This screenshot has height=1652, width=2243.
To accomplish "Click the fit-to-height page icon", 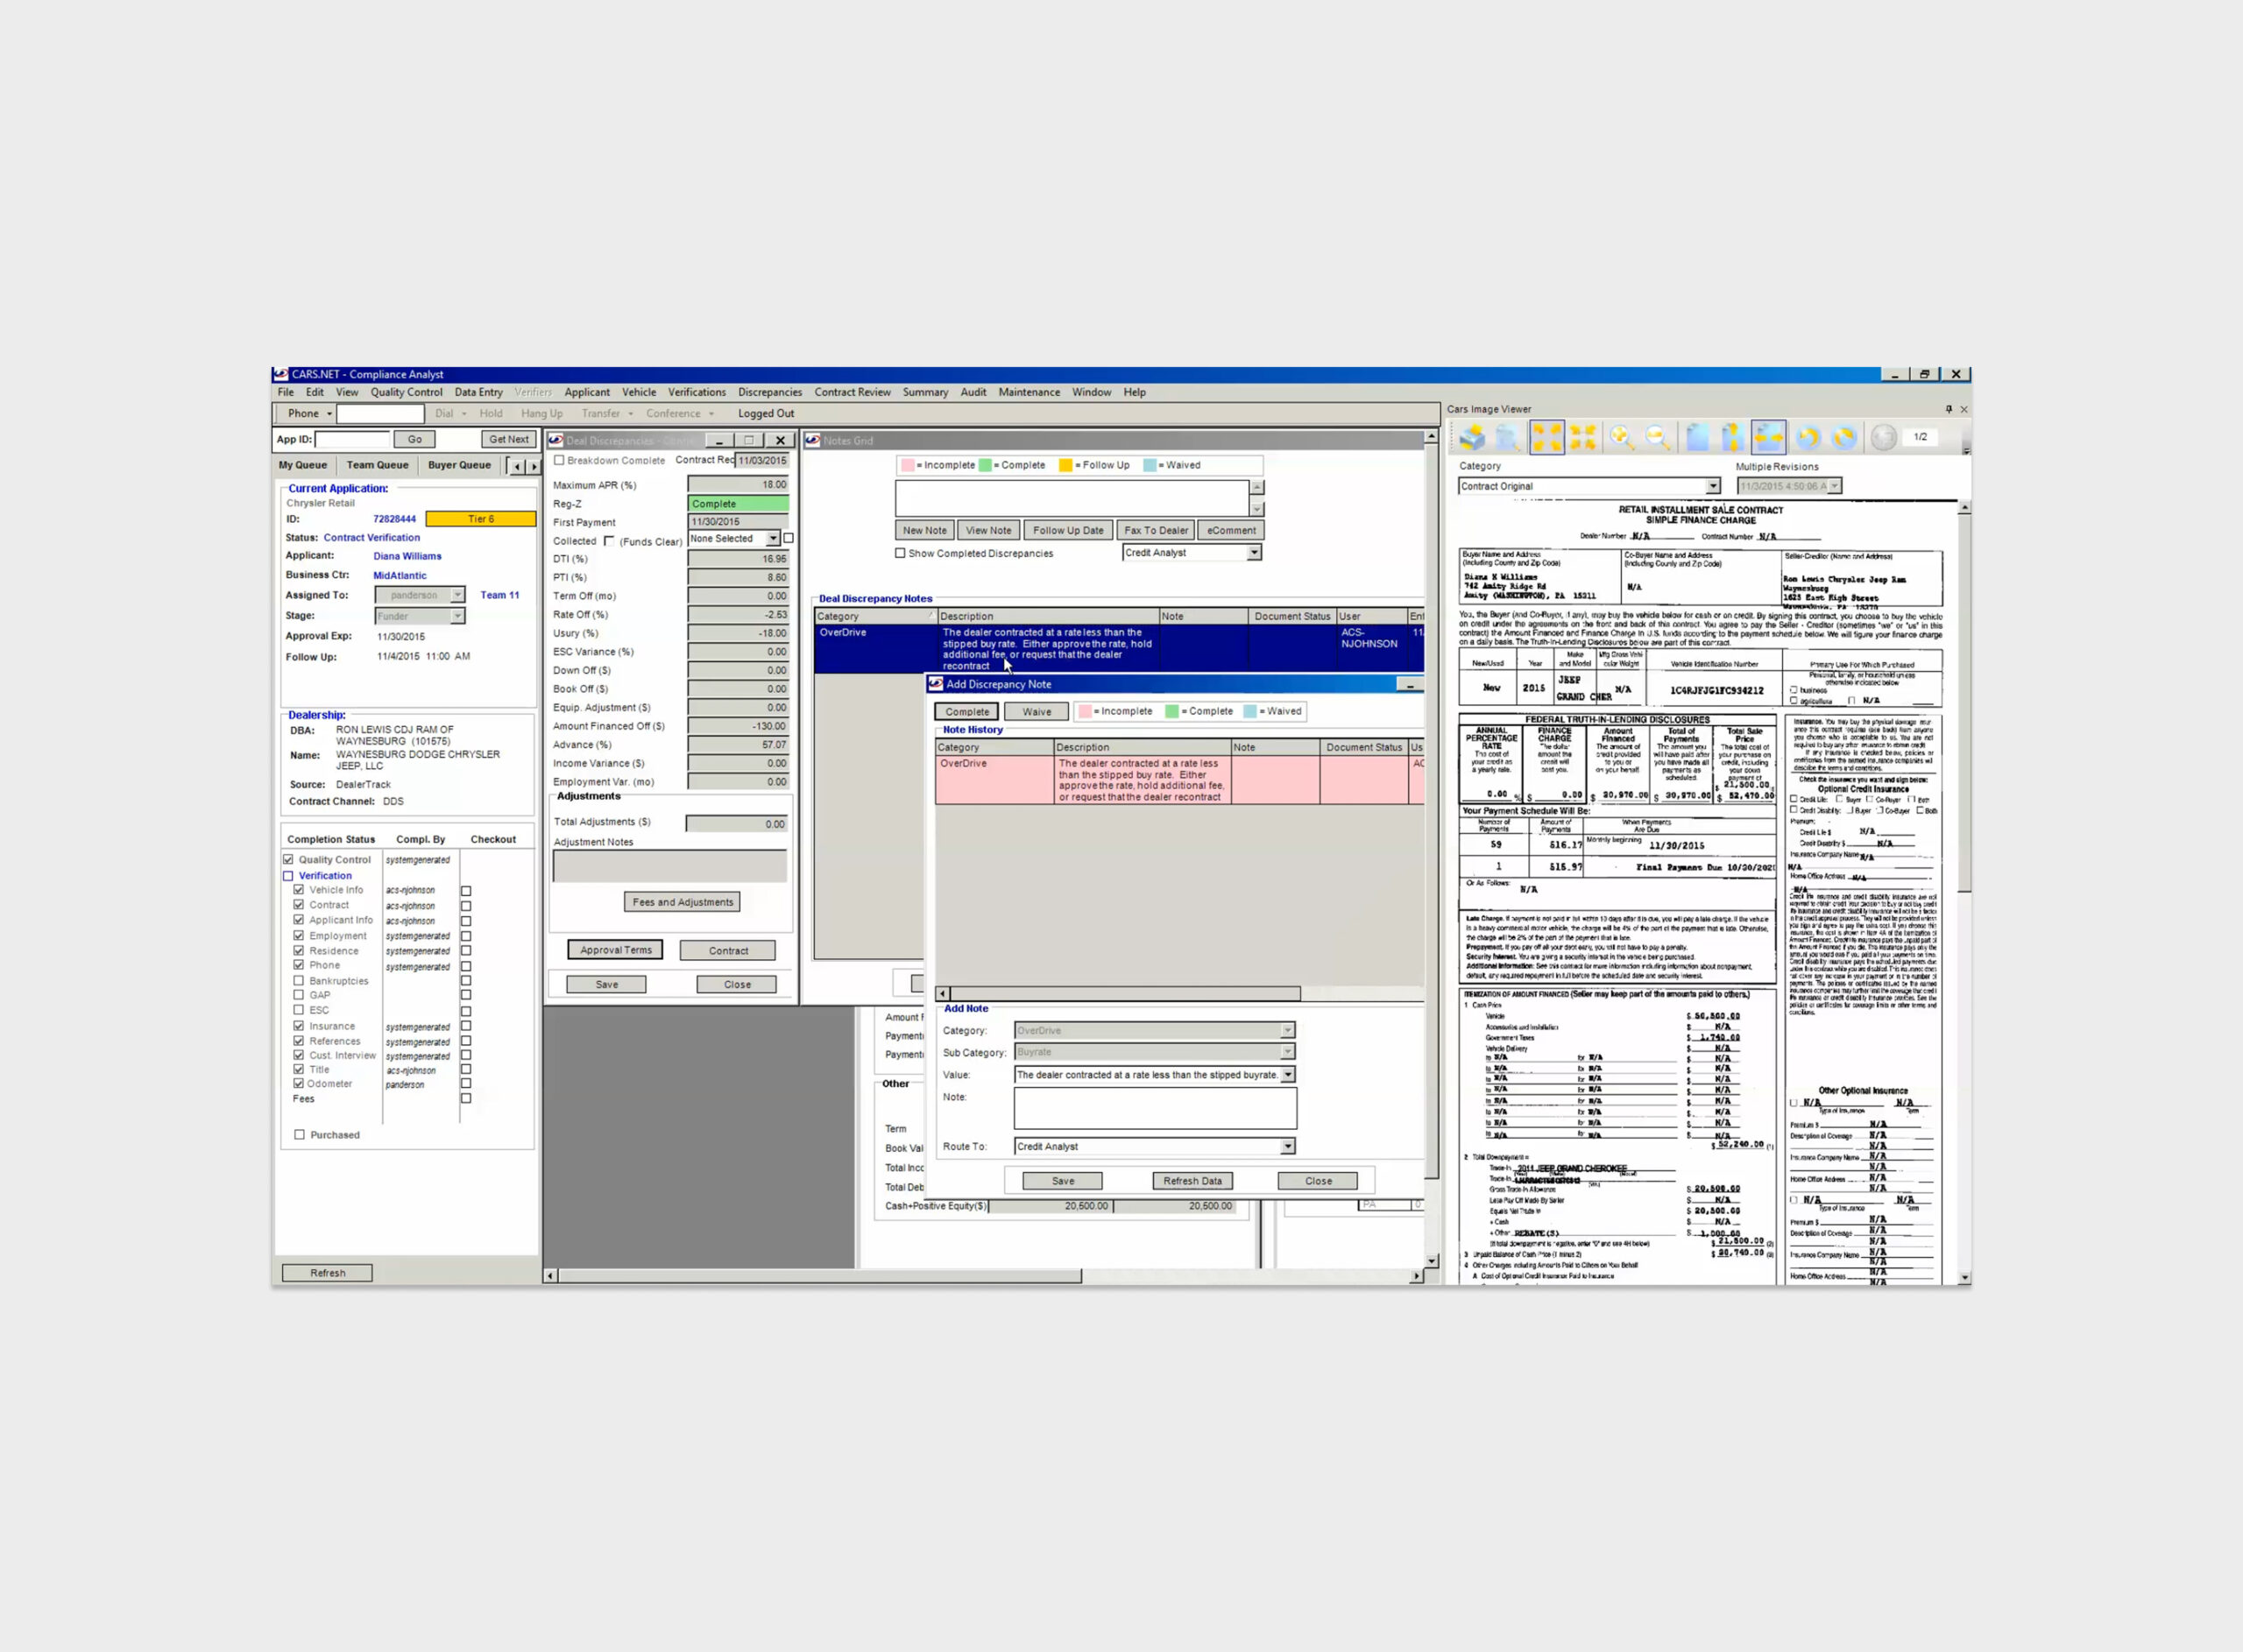I will point(1732,437).
